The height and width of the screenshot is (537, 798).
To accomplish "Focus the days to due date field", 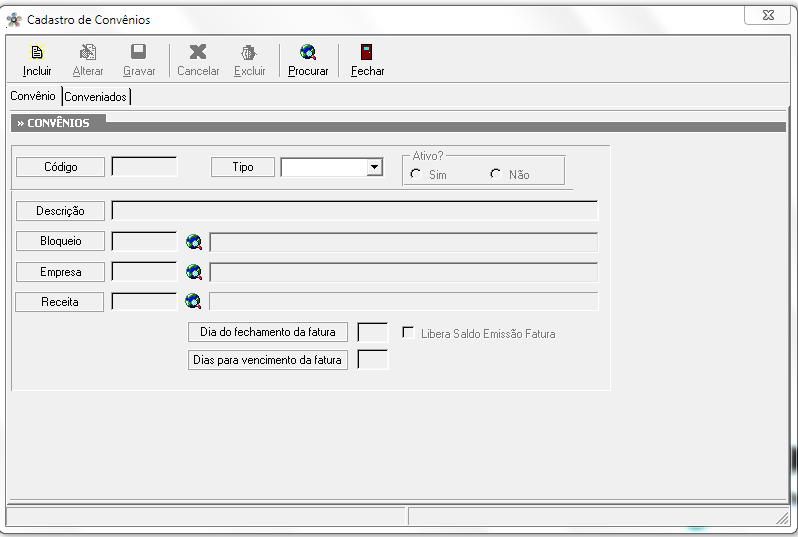I will pos(373,359).
